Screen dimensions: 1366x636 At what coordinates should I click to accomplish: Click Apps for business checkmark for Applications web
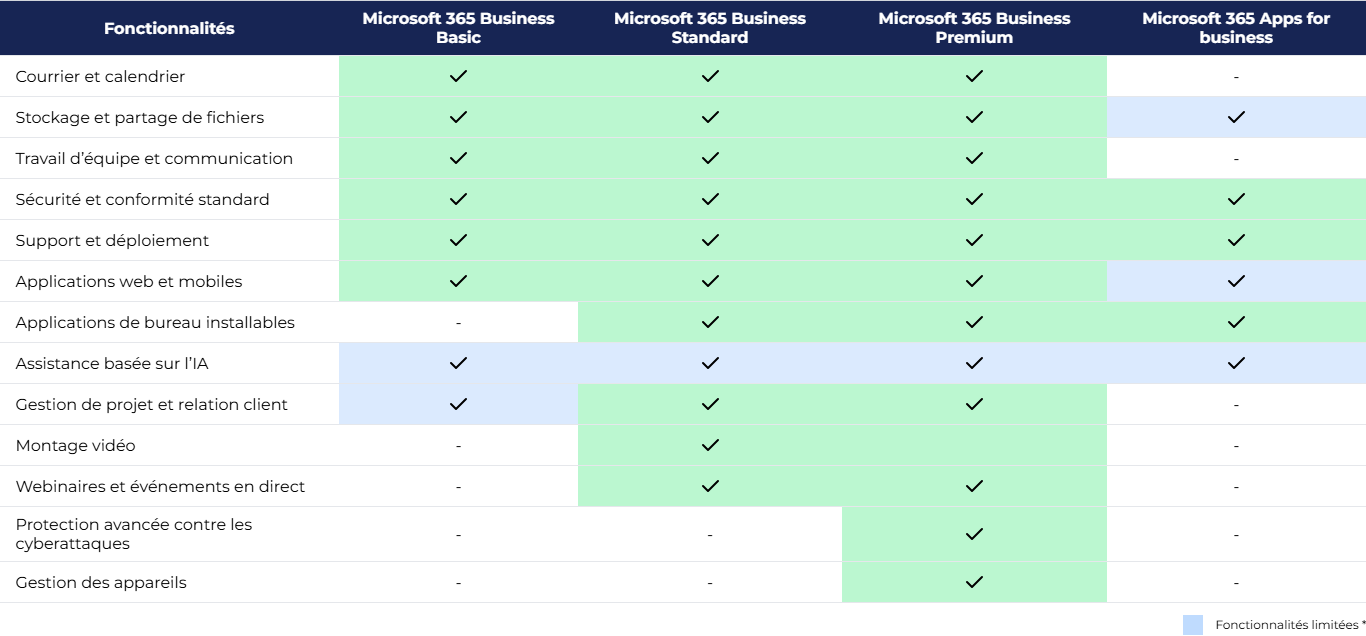(x=1236, y=281)
